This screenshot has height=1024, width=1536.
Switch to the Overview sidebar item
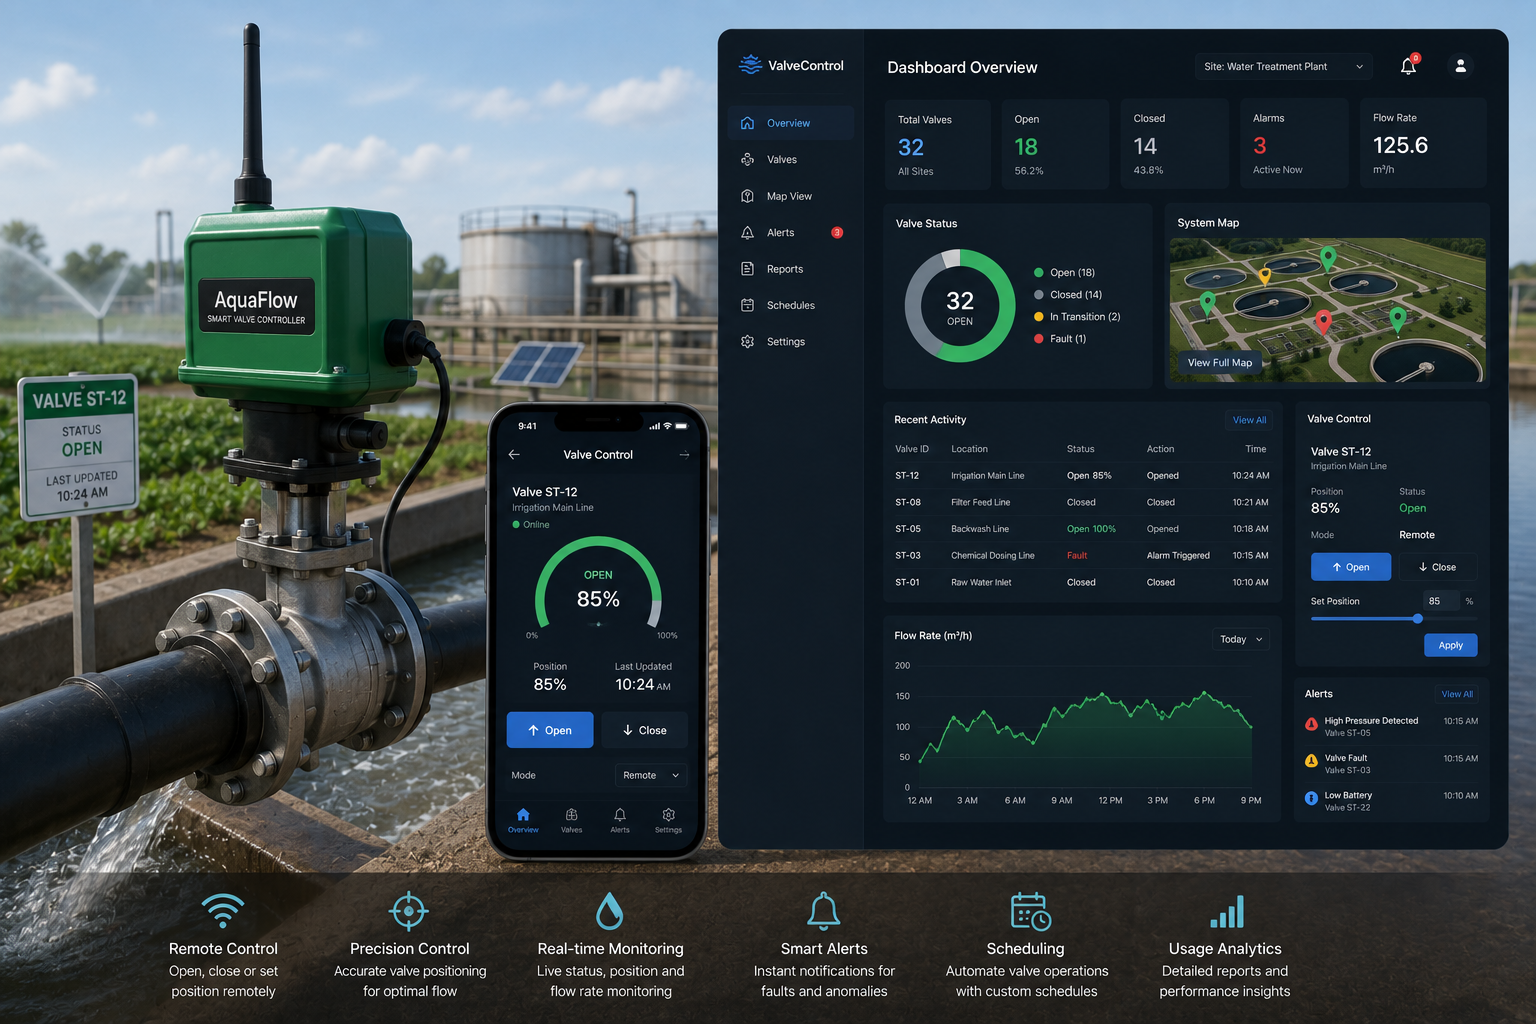(x=791, y=123)
